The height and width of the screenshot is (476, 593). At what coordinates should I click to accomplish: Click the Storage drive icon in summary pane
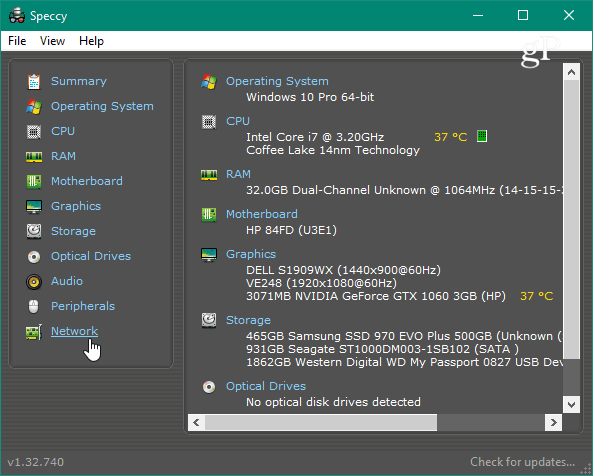pyautogui.click(x=209, y=321)
